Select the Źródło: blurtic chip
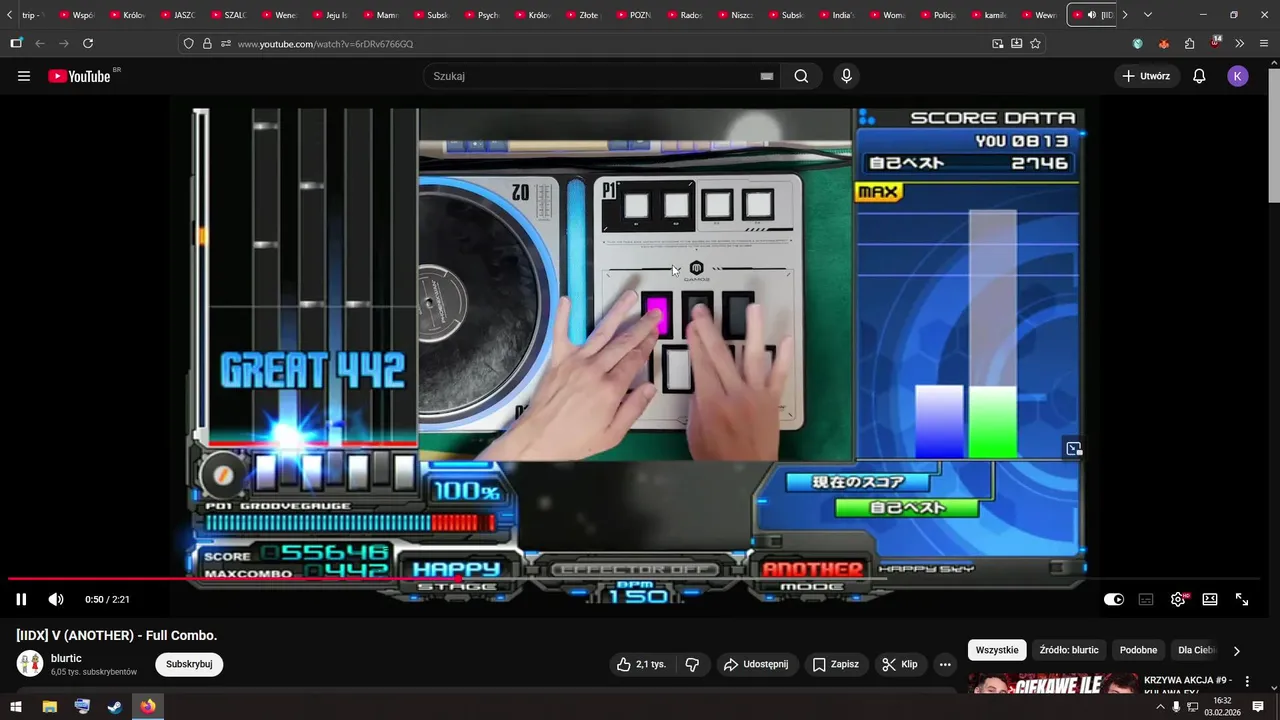1280x720 pixels. 1069,650
